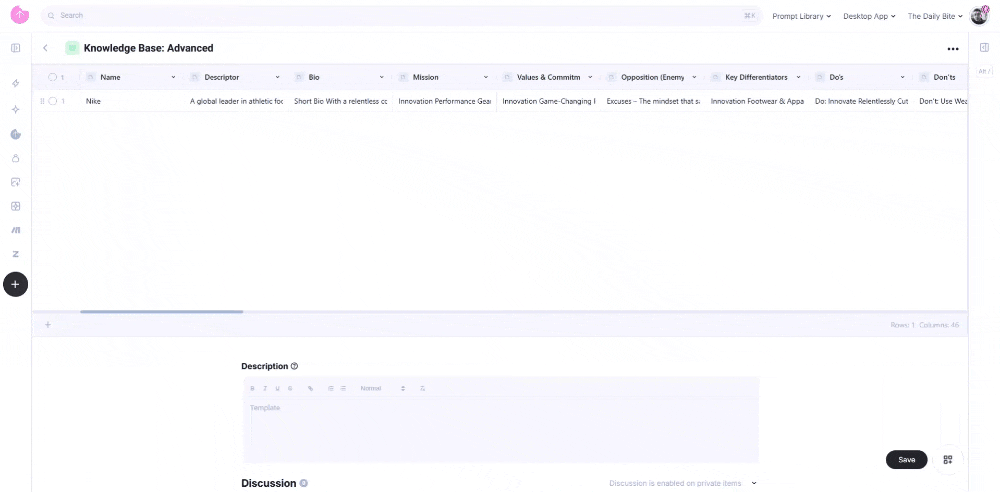The width and height of the screenshot is (1000, 492).
Task: Click the horizontal table scrollbar
Action: tap(161, 311)
